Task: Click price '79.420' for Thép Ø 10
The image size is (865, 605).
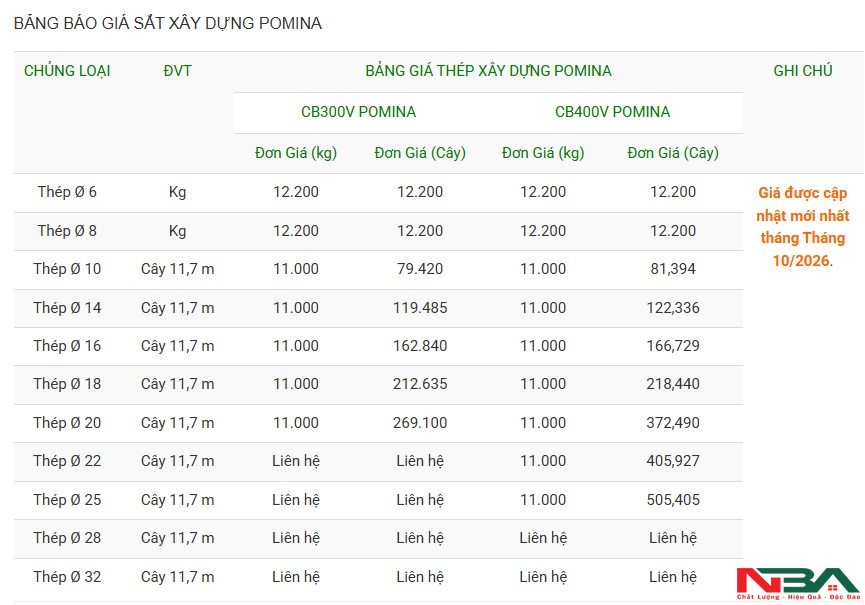Action: pyautogui.click(x=420, y=269)
